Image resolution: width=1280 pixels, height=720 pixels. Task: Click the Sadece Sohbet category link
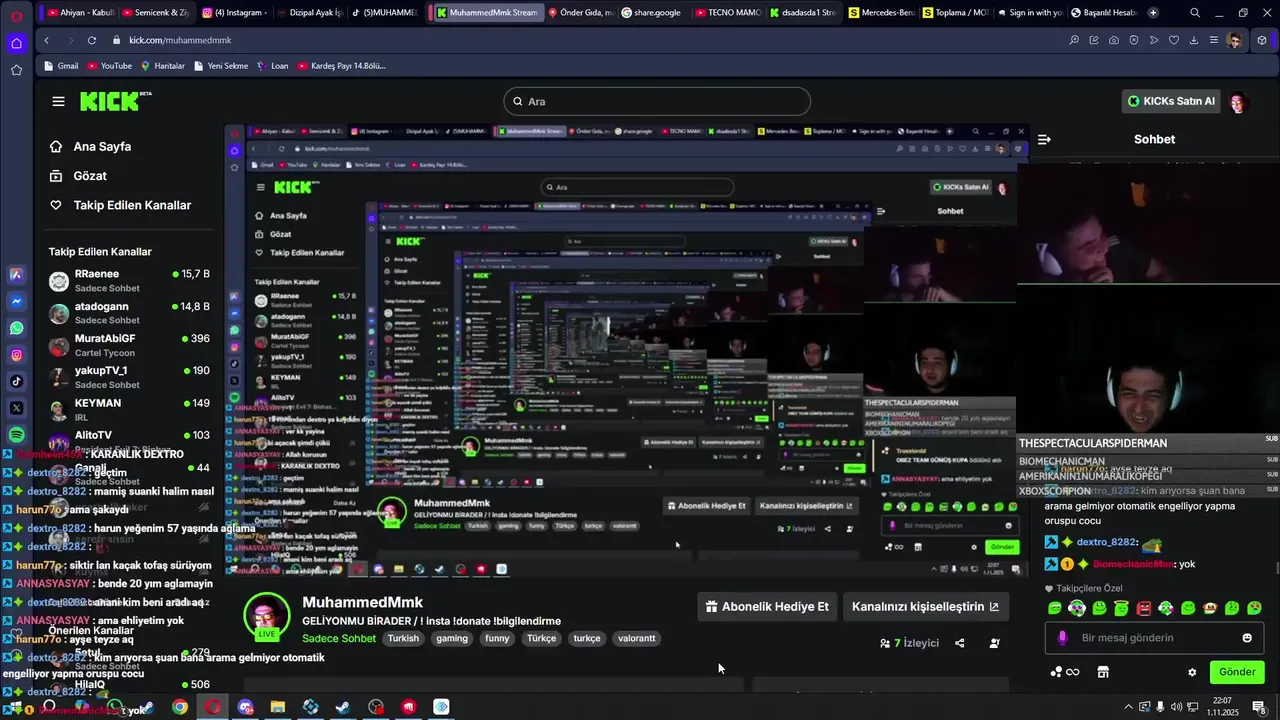[339, 638]
